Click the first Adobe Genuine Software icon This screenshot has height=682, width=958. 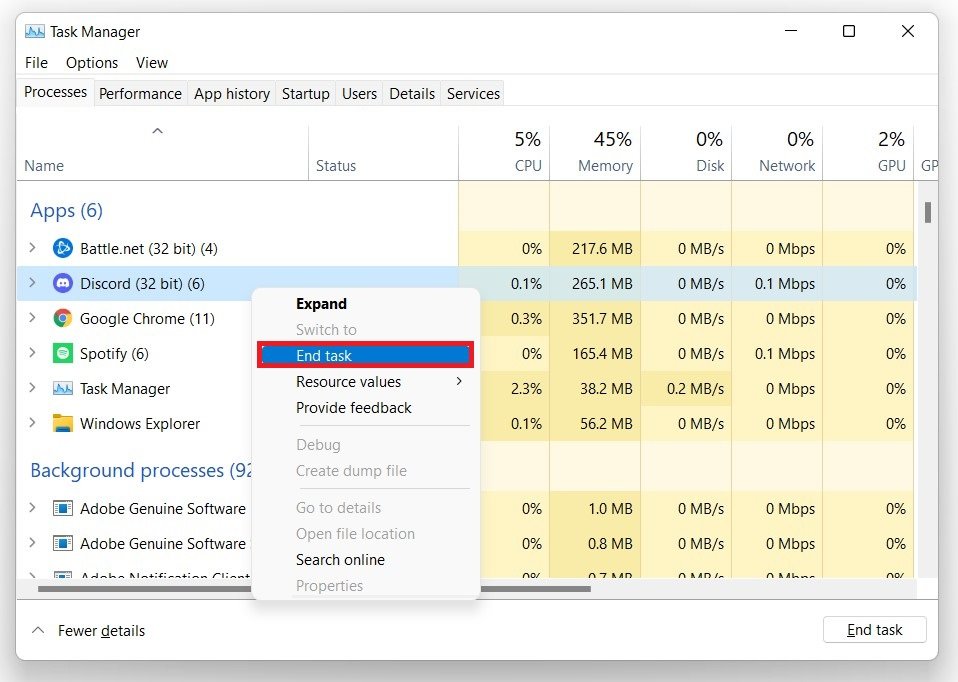62,509
